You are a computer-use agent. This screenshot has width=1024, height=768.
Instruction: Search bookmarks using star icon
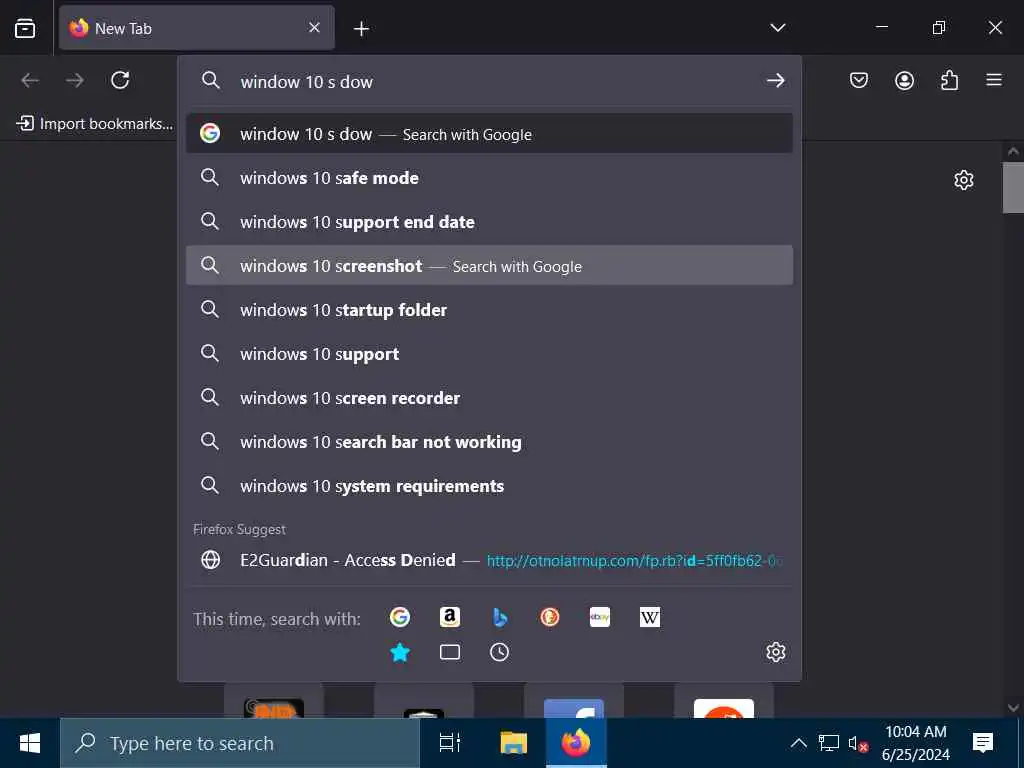[400, 652]
